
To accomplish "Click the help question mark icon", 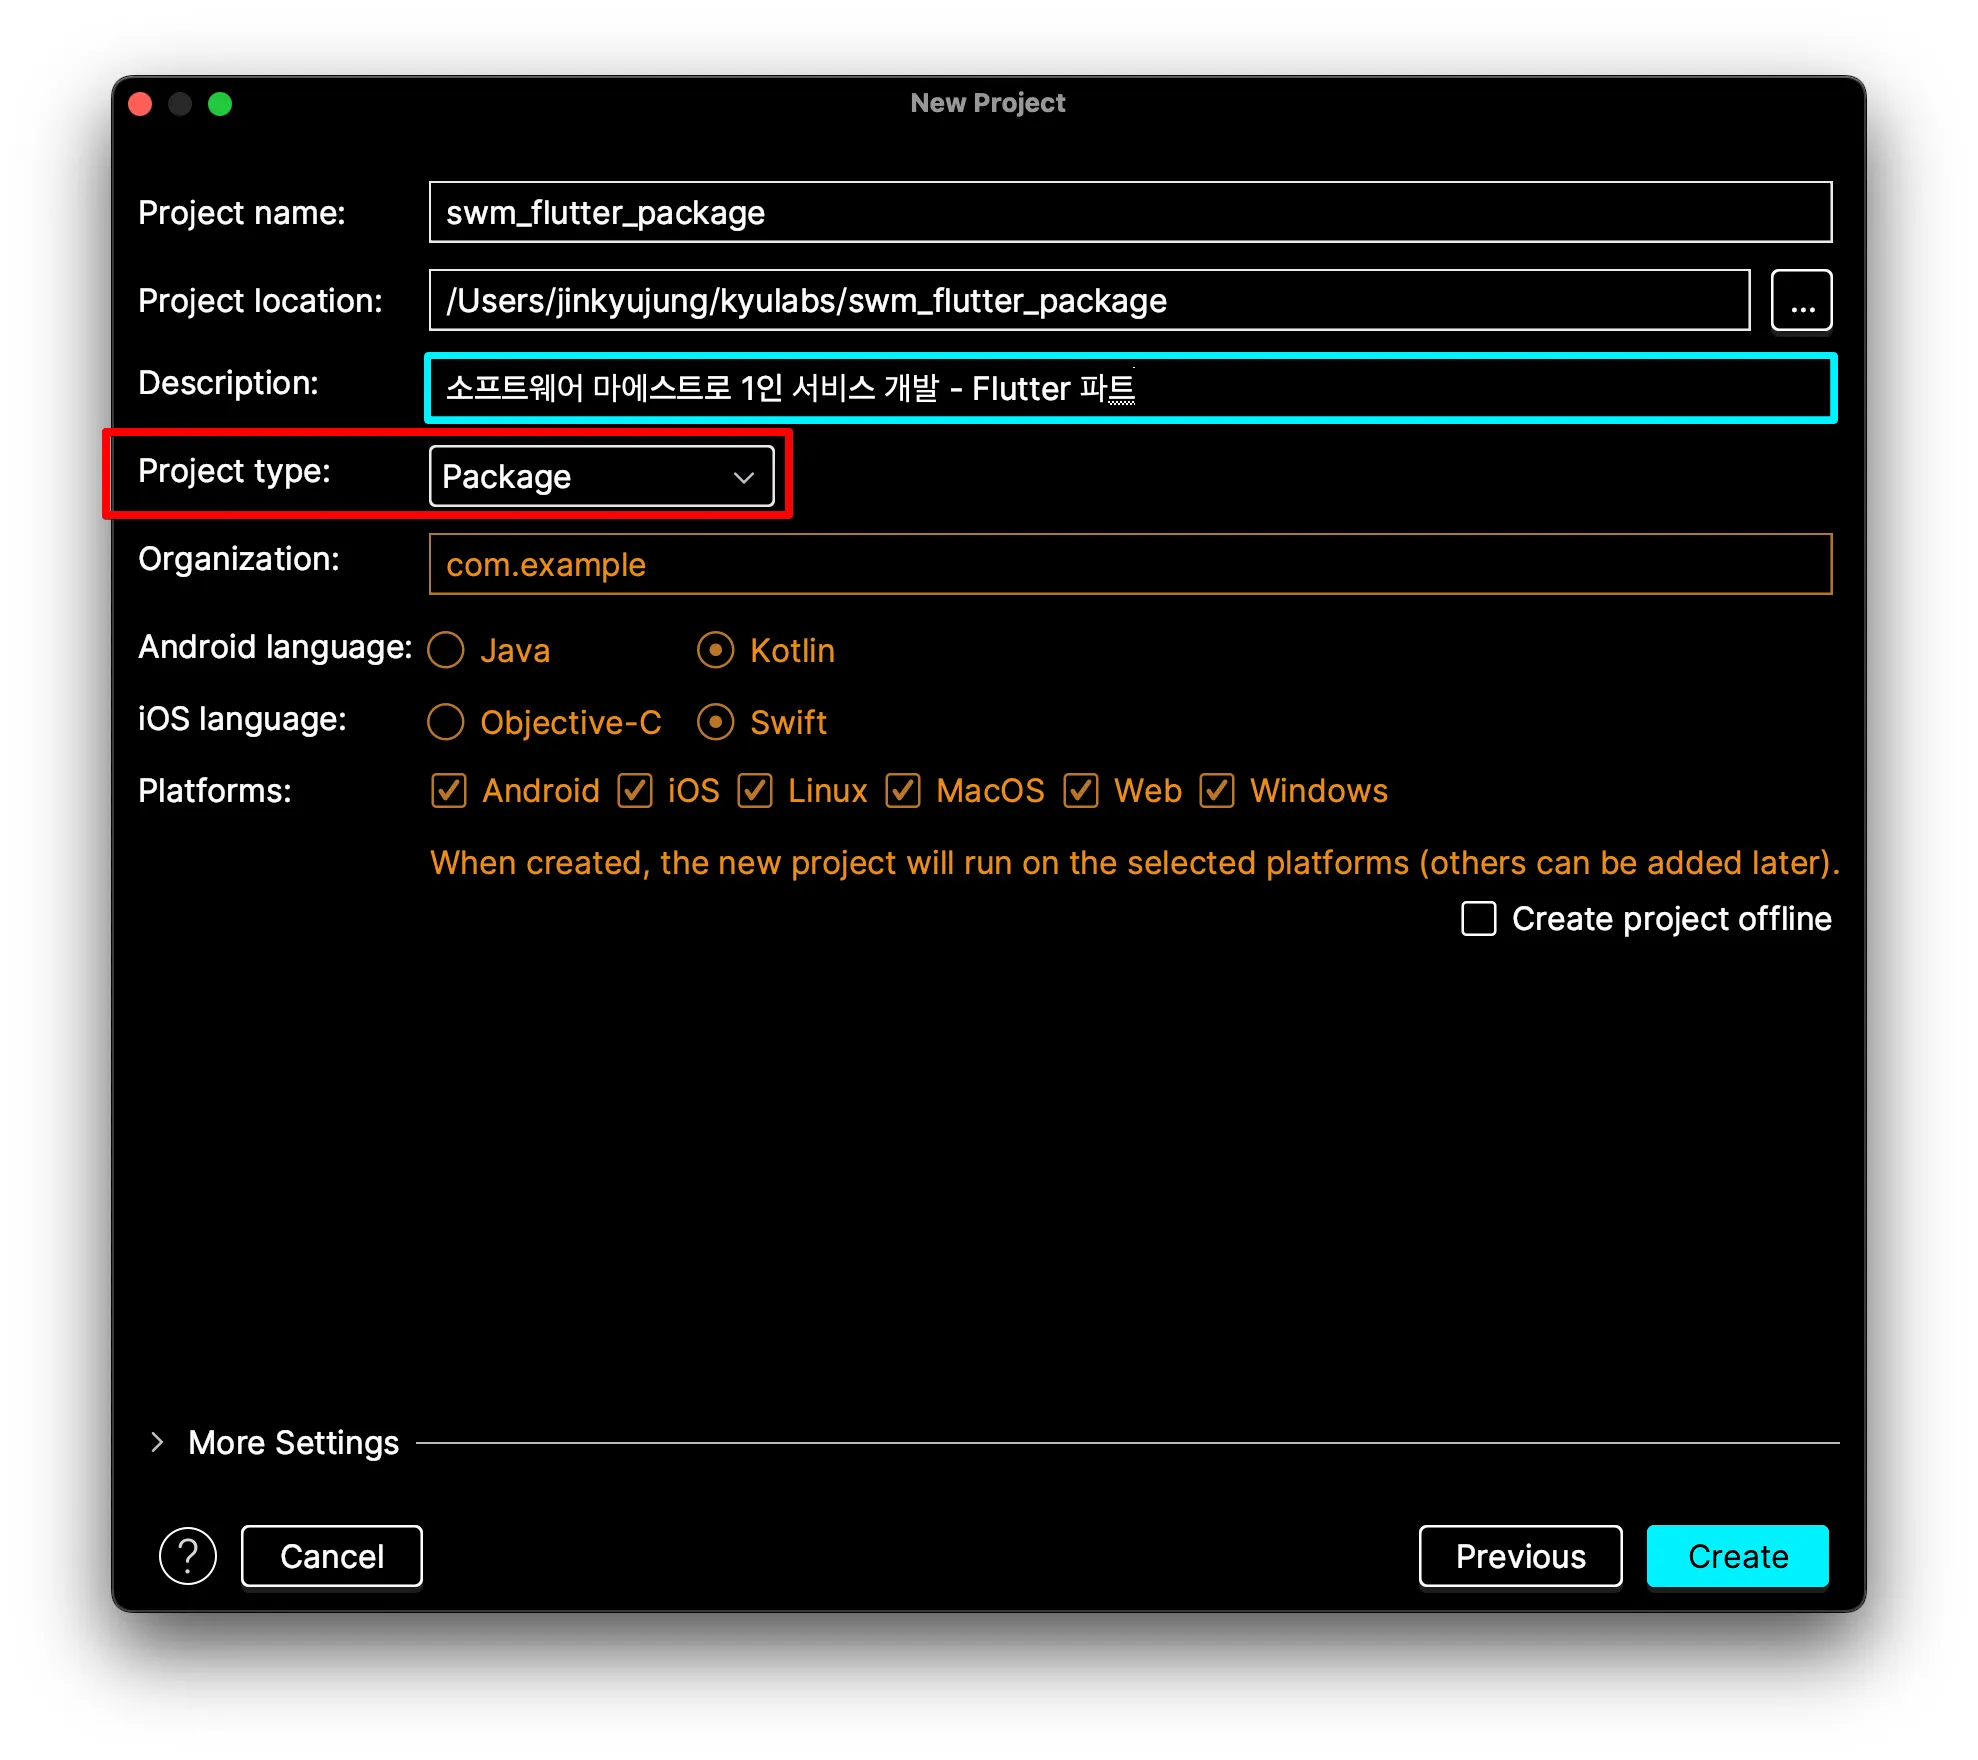I will pyautogui.click(x=188, y=1556).
